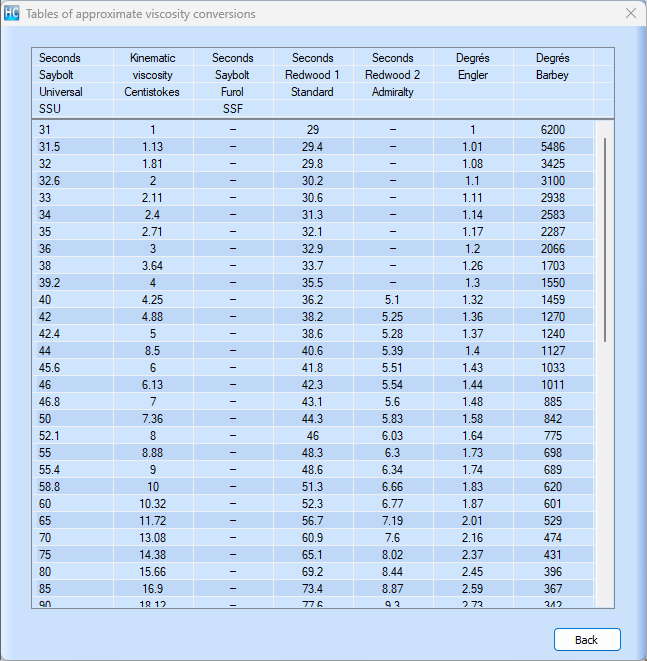Select the 58.8 SSU cell
This screenshot has width=647, height=661.
tap(49, 487)
